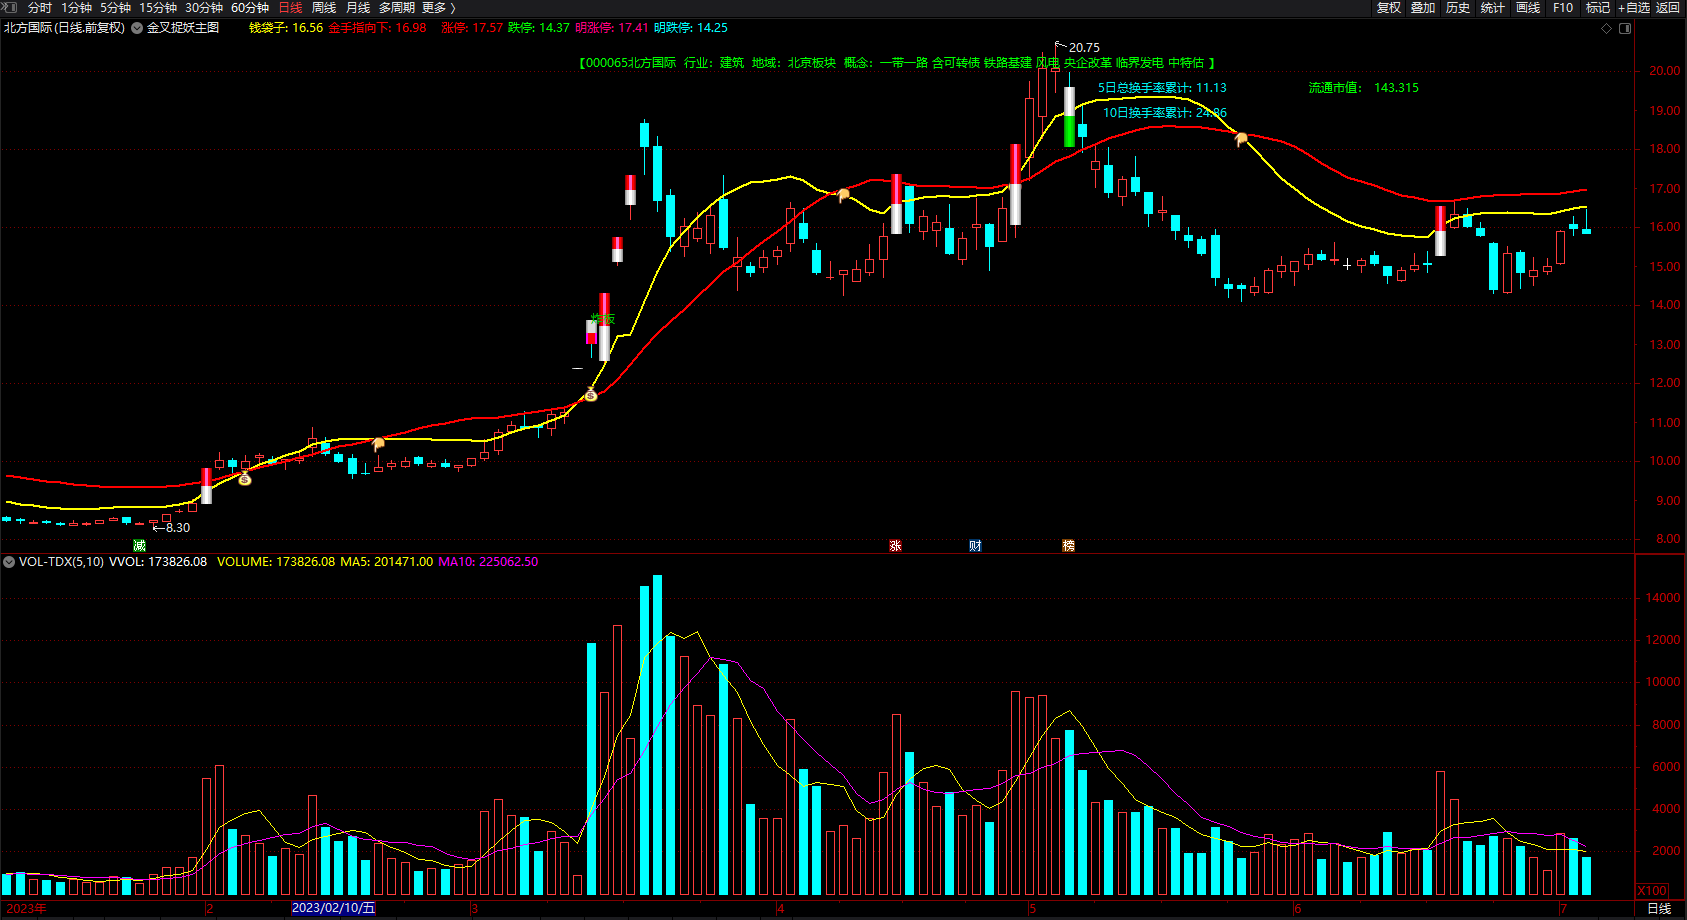
Task: Click the 10日换手率累计 label
Action: pos(1165,113)
